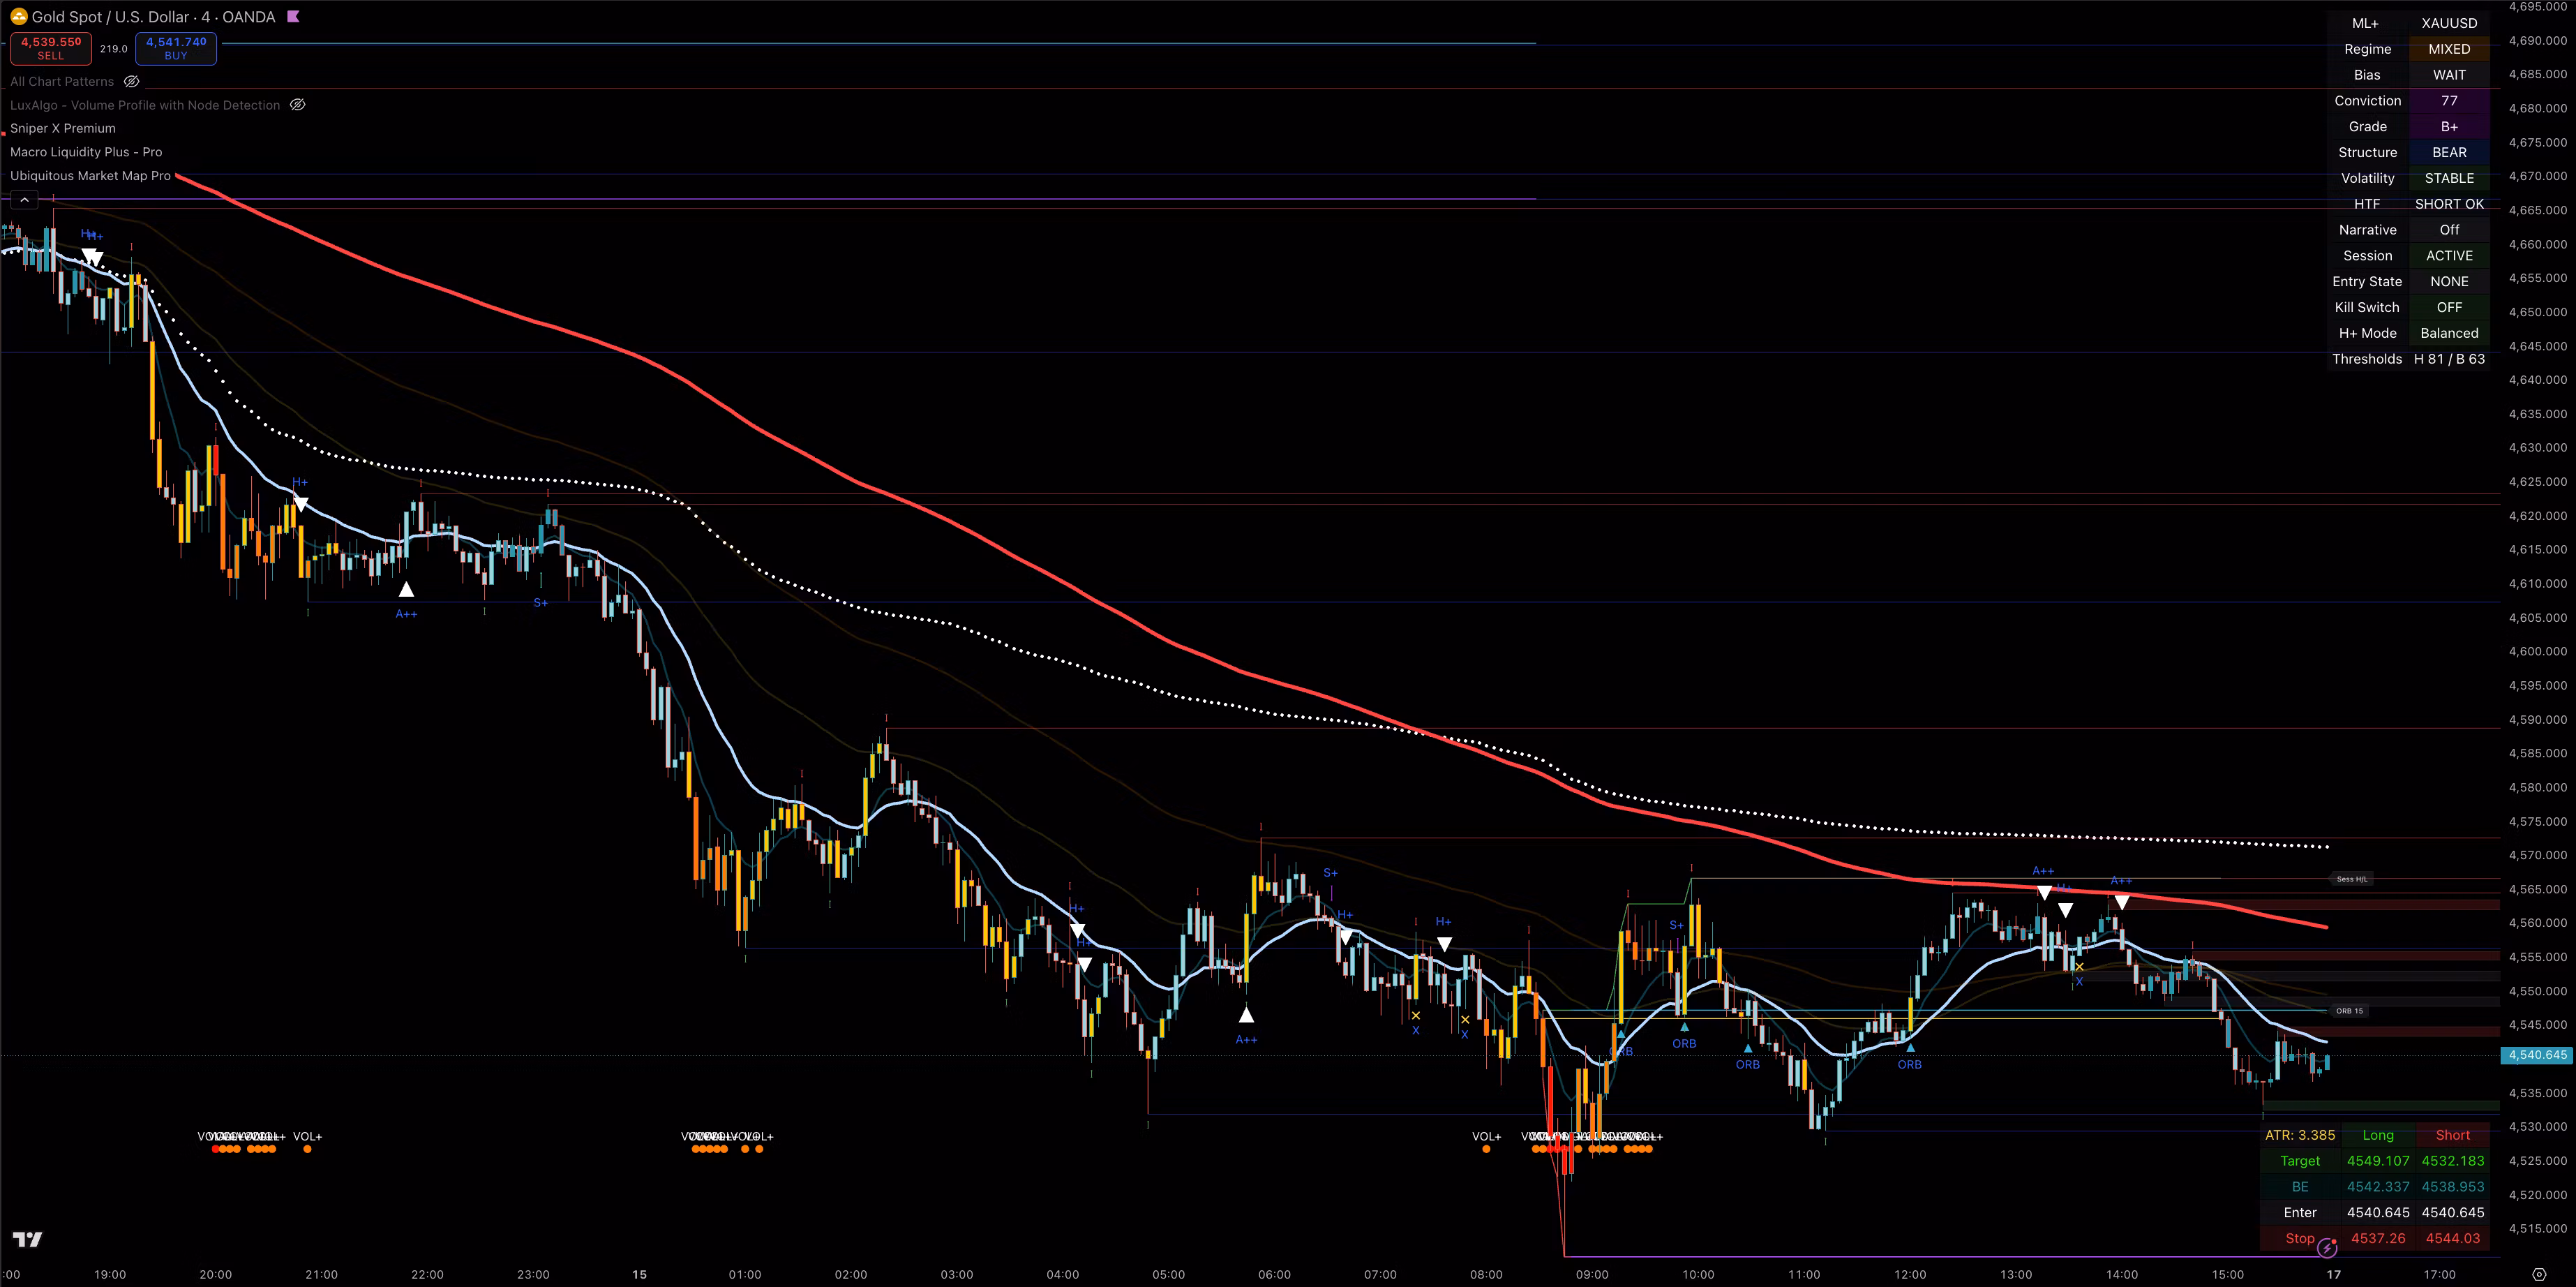Click the Long BE value 4542.337
2576x1287 pixels.
tap(2378, 1187)
